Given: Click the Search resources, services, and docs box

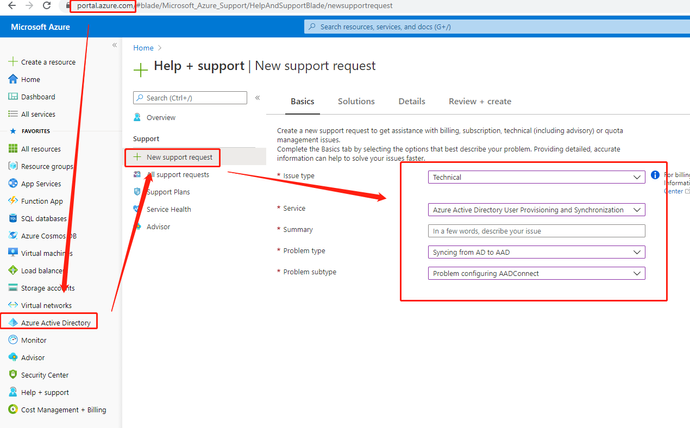Looking at the screenshot, I should tap(497, 27).
